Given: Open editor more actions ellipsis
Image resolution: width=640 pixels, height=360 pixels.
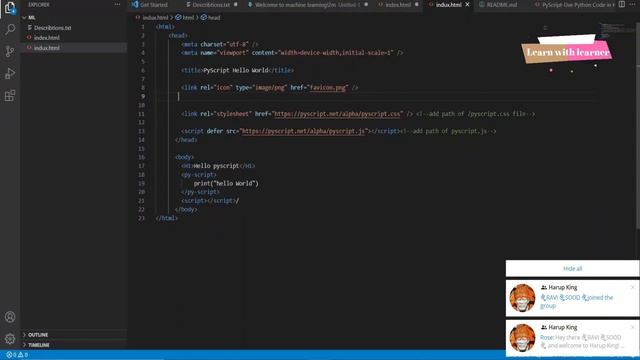Looking at the screenshot, I should click(x=632, y=4).
